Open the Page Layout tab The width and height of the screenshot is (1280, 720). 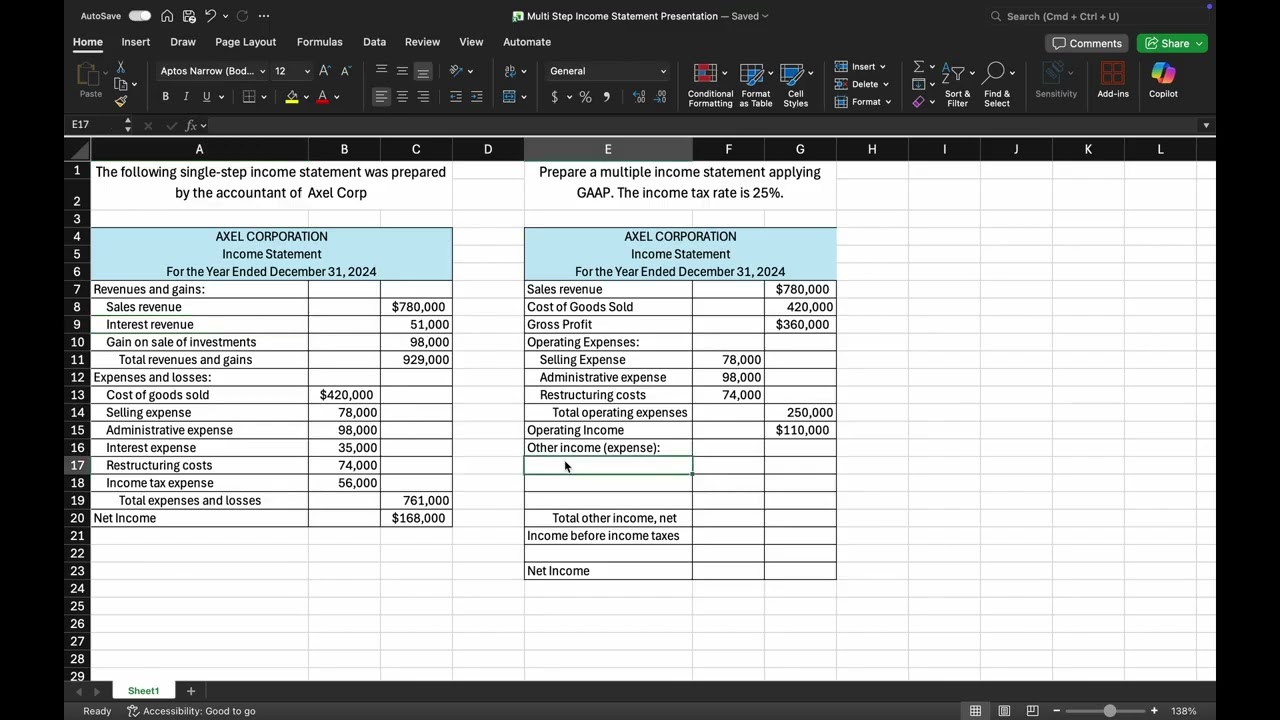point(245,42)
